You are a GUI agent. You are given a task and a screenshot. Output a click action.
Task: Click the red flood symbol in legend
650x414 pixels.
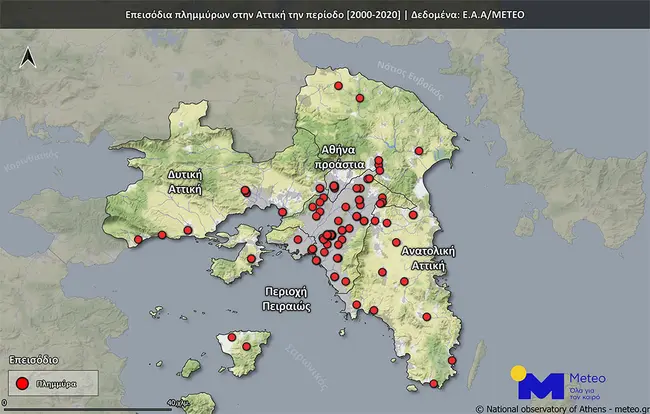[x=22, y=381]
